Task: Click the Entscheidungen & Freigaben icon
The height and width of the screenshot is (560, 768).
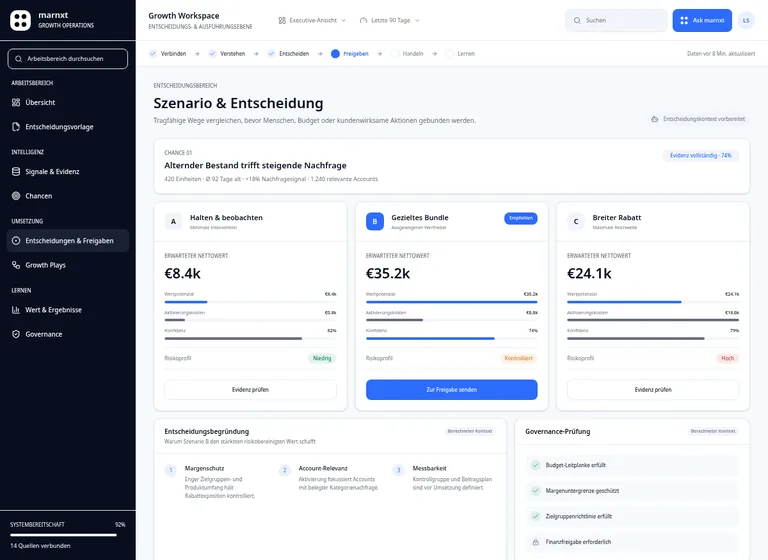Action: click(16, 241)
